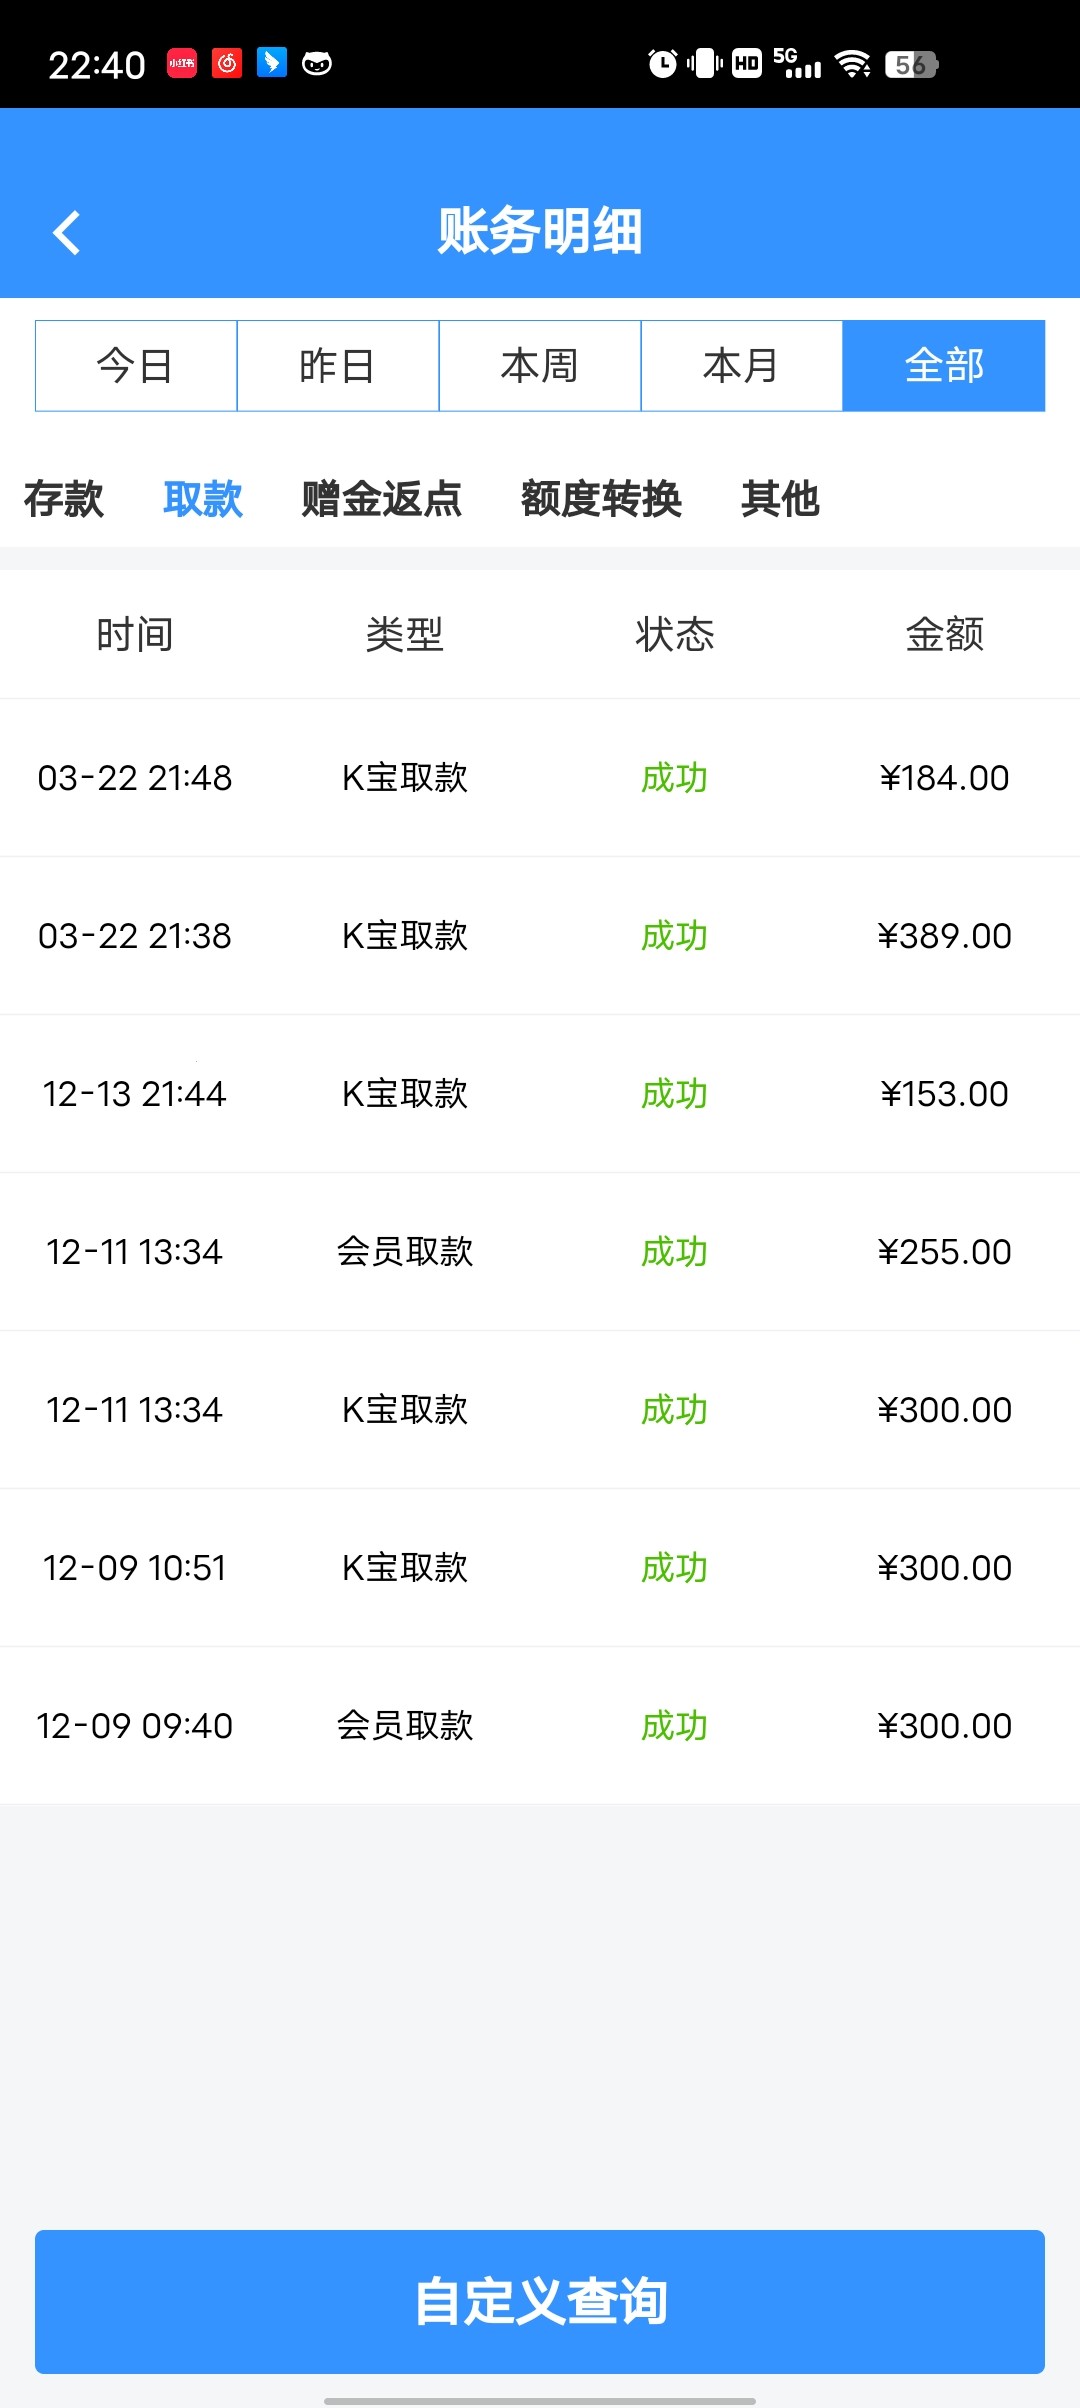Switch to 本月 date range
The height and width of the screenshot is (2408, 1080).
741,366
